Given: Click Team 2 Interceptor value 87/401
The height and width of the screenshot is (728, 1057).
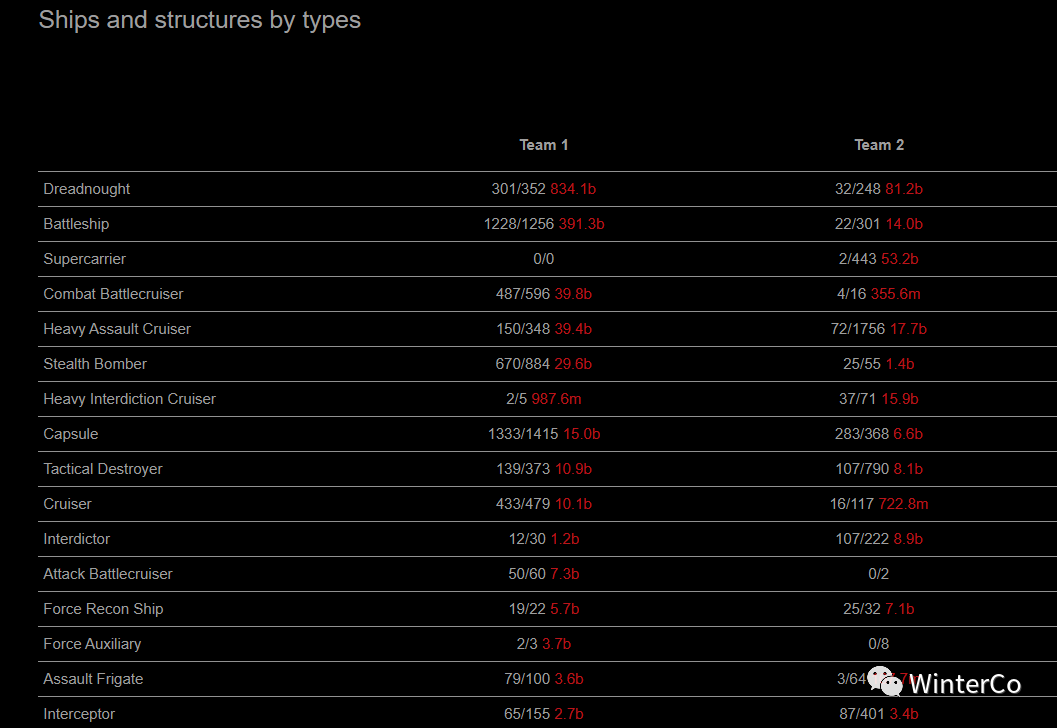Looking at the screenshot, I should tap(862, 715).
